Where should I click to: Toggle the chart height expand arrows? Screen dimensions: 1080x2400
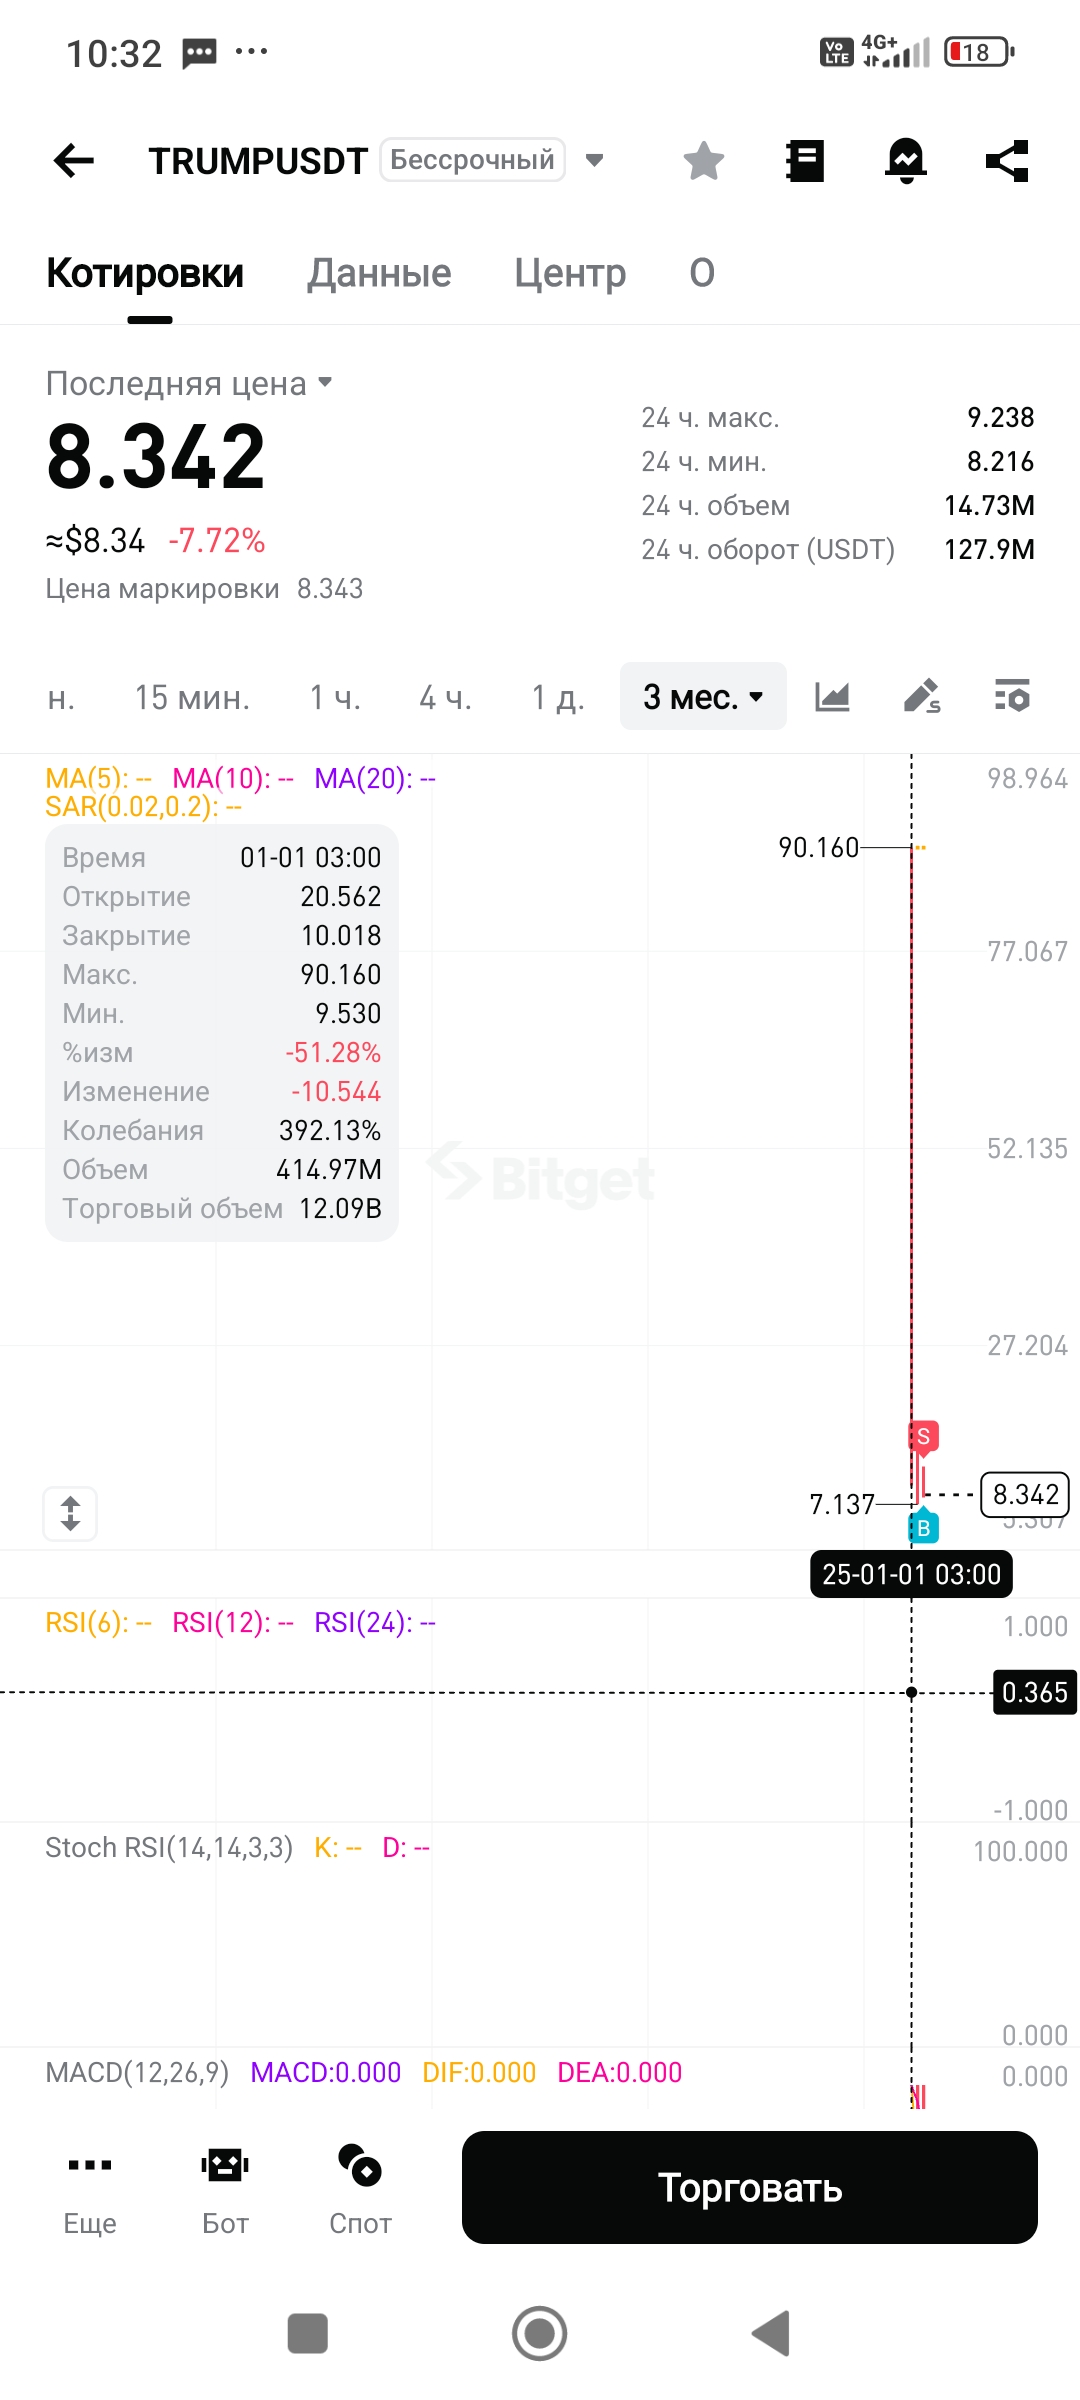pyautogui.click(x=70, y=1513)
